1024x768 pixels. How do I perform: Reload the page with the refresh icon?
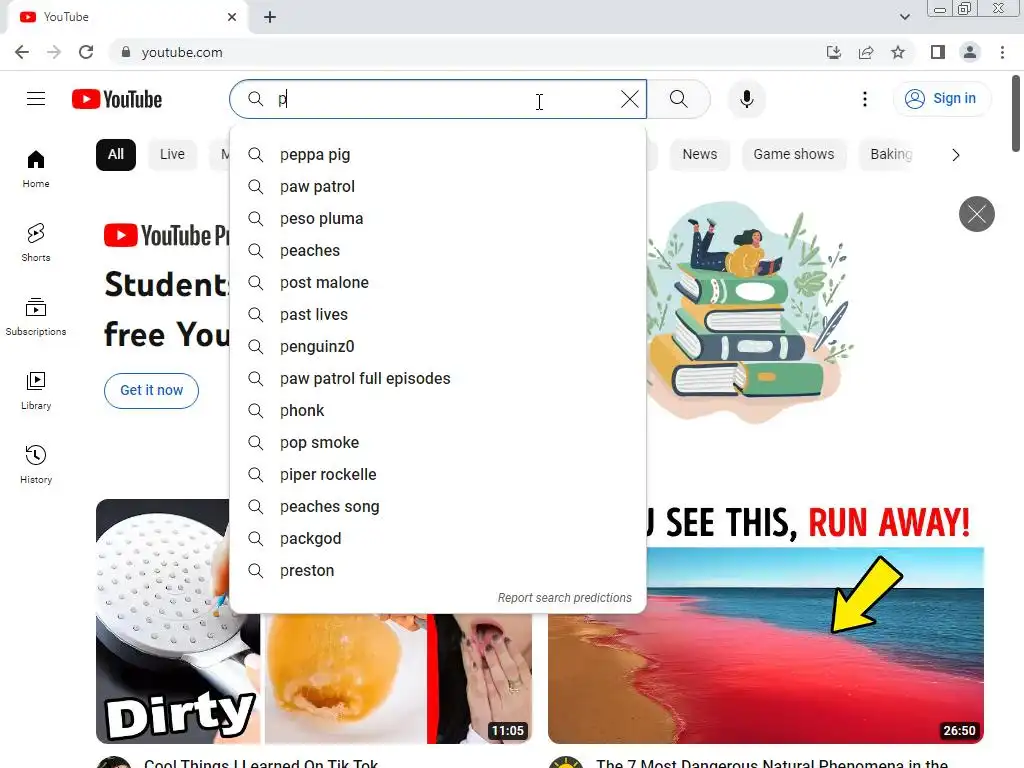coord(86,52)
